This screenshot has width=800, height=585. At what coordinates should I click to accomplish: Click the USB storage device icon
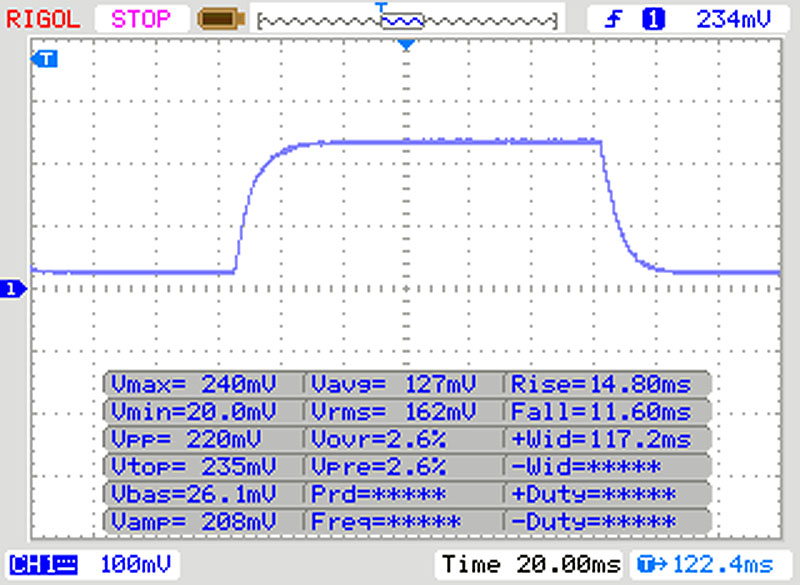click(x=220, y=18)
